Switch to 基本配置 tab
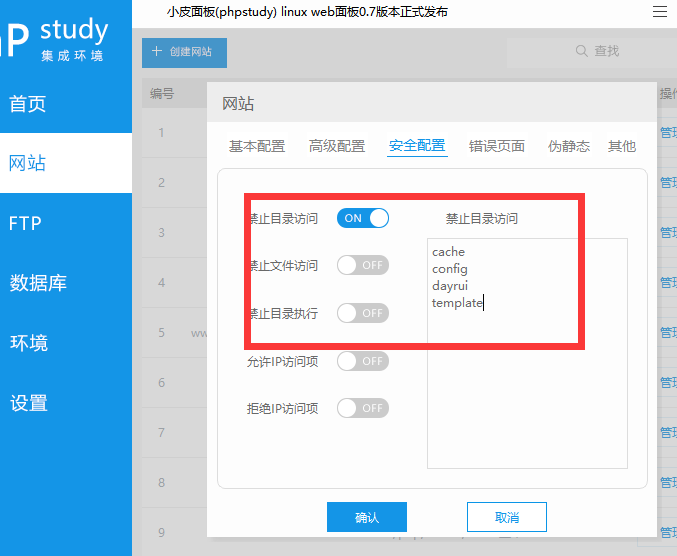The image size is (677, 556). pos(257,146)
